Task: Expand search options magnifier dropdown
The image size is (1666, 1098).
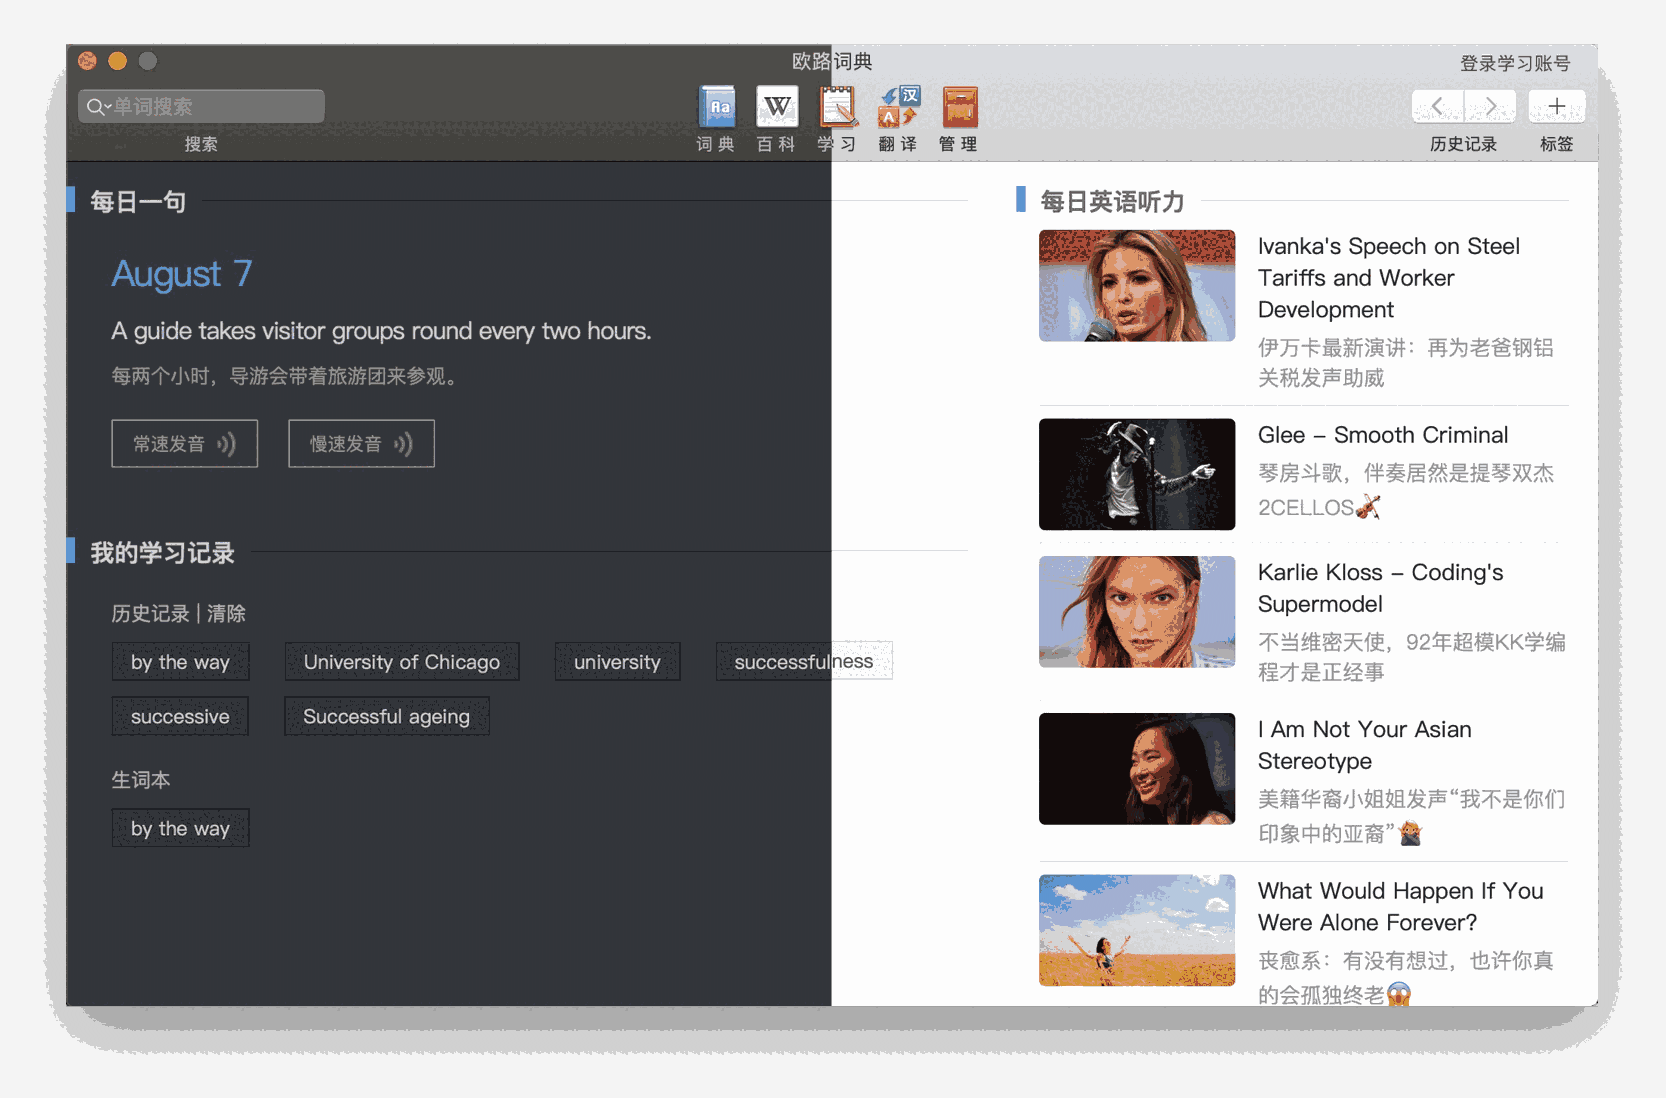Action: 97,106
